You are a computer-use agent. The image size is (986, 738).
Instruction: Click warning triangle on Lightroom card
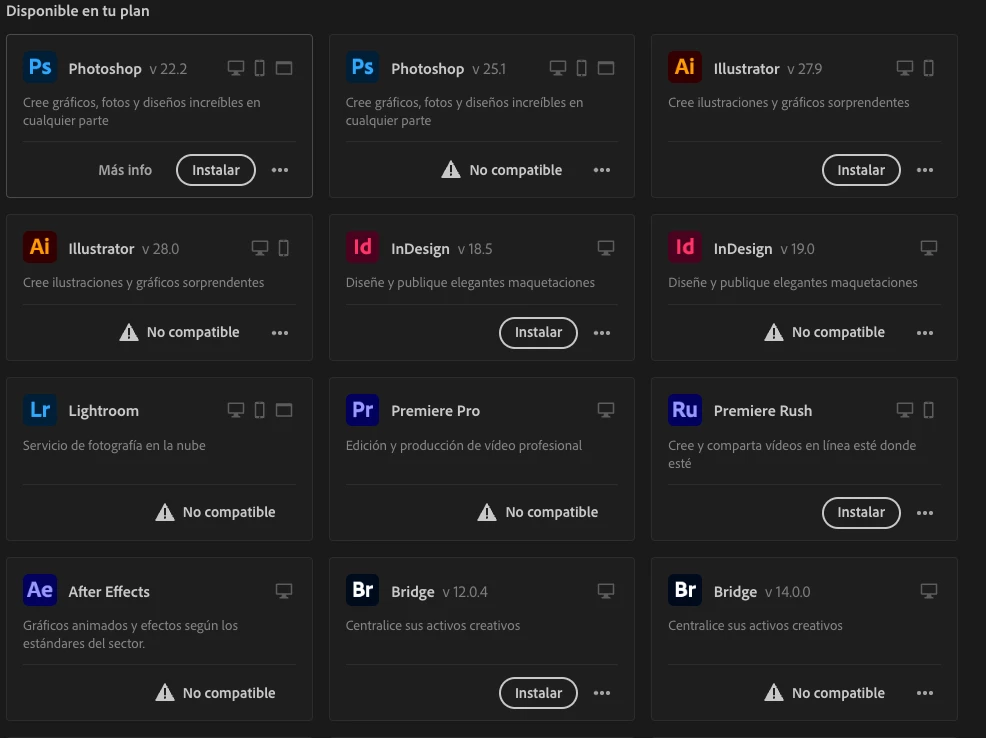tap(165, 512)
